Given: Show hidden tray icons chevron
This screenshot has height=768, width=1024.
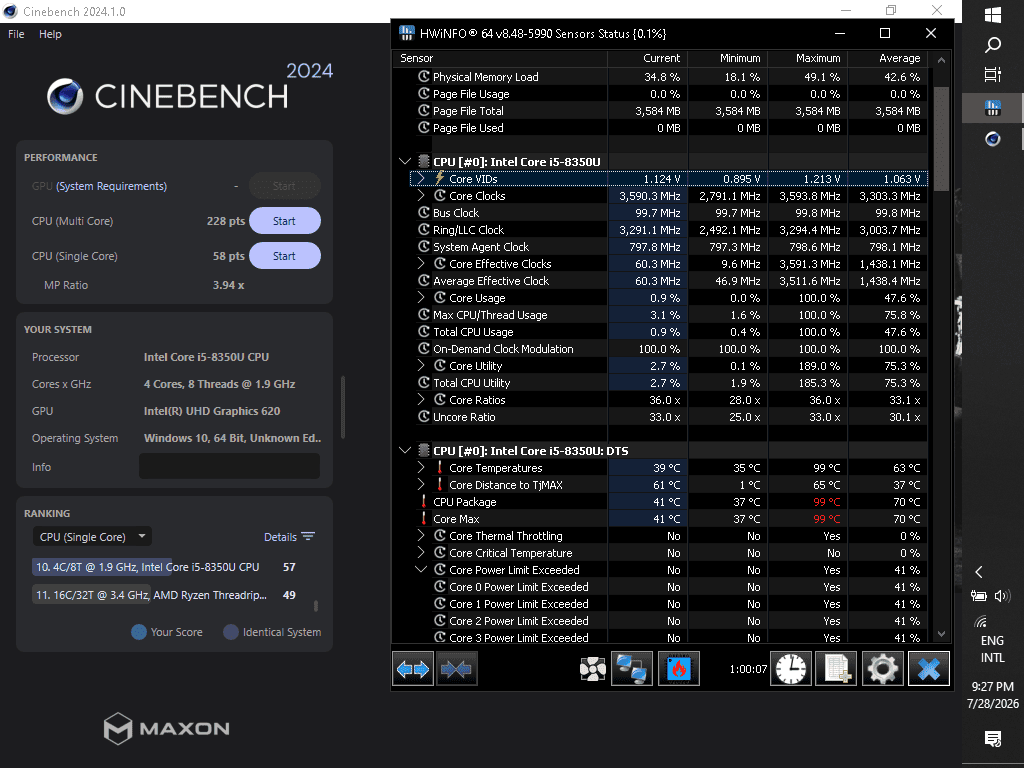Looking at the screenshot, I should click(978, 572).
